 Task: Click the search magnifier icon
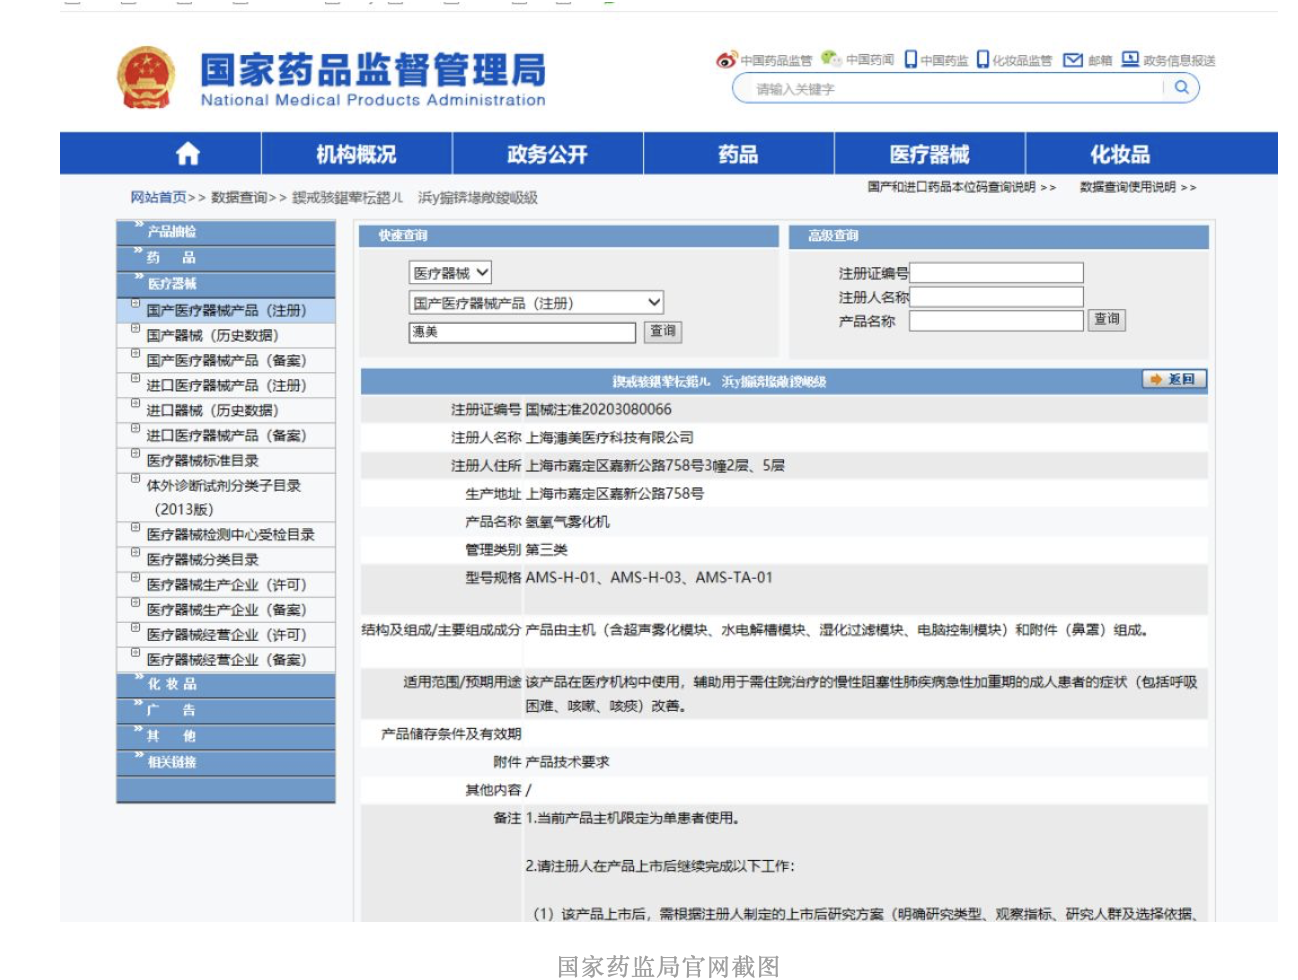point(1181,87)
